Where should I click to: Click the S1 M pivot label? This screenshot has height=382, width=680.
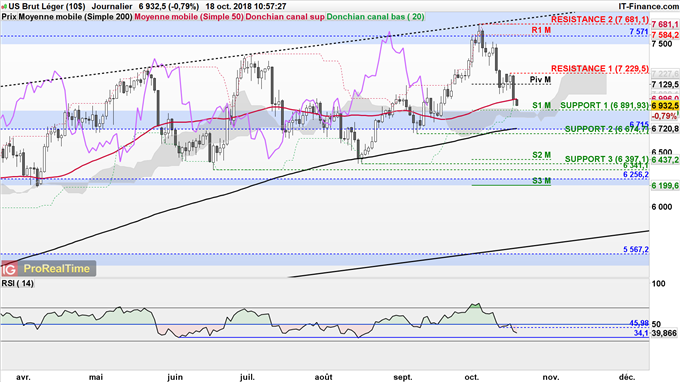[x=542, y=105]
